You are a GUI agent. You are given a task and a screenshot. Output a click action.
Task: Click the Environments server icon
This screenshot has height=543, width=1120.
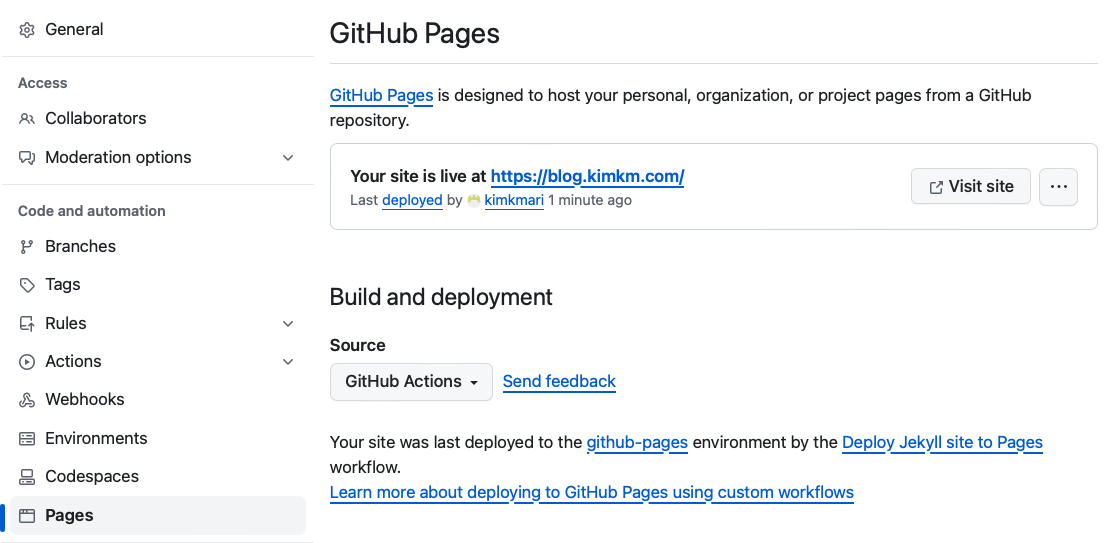(27, 439)
